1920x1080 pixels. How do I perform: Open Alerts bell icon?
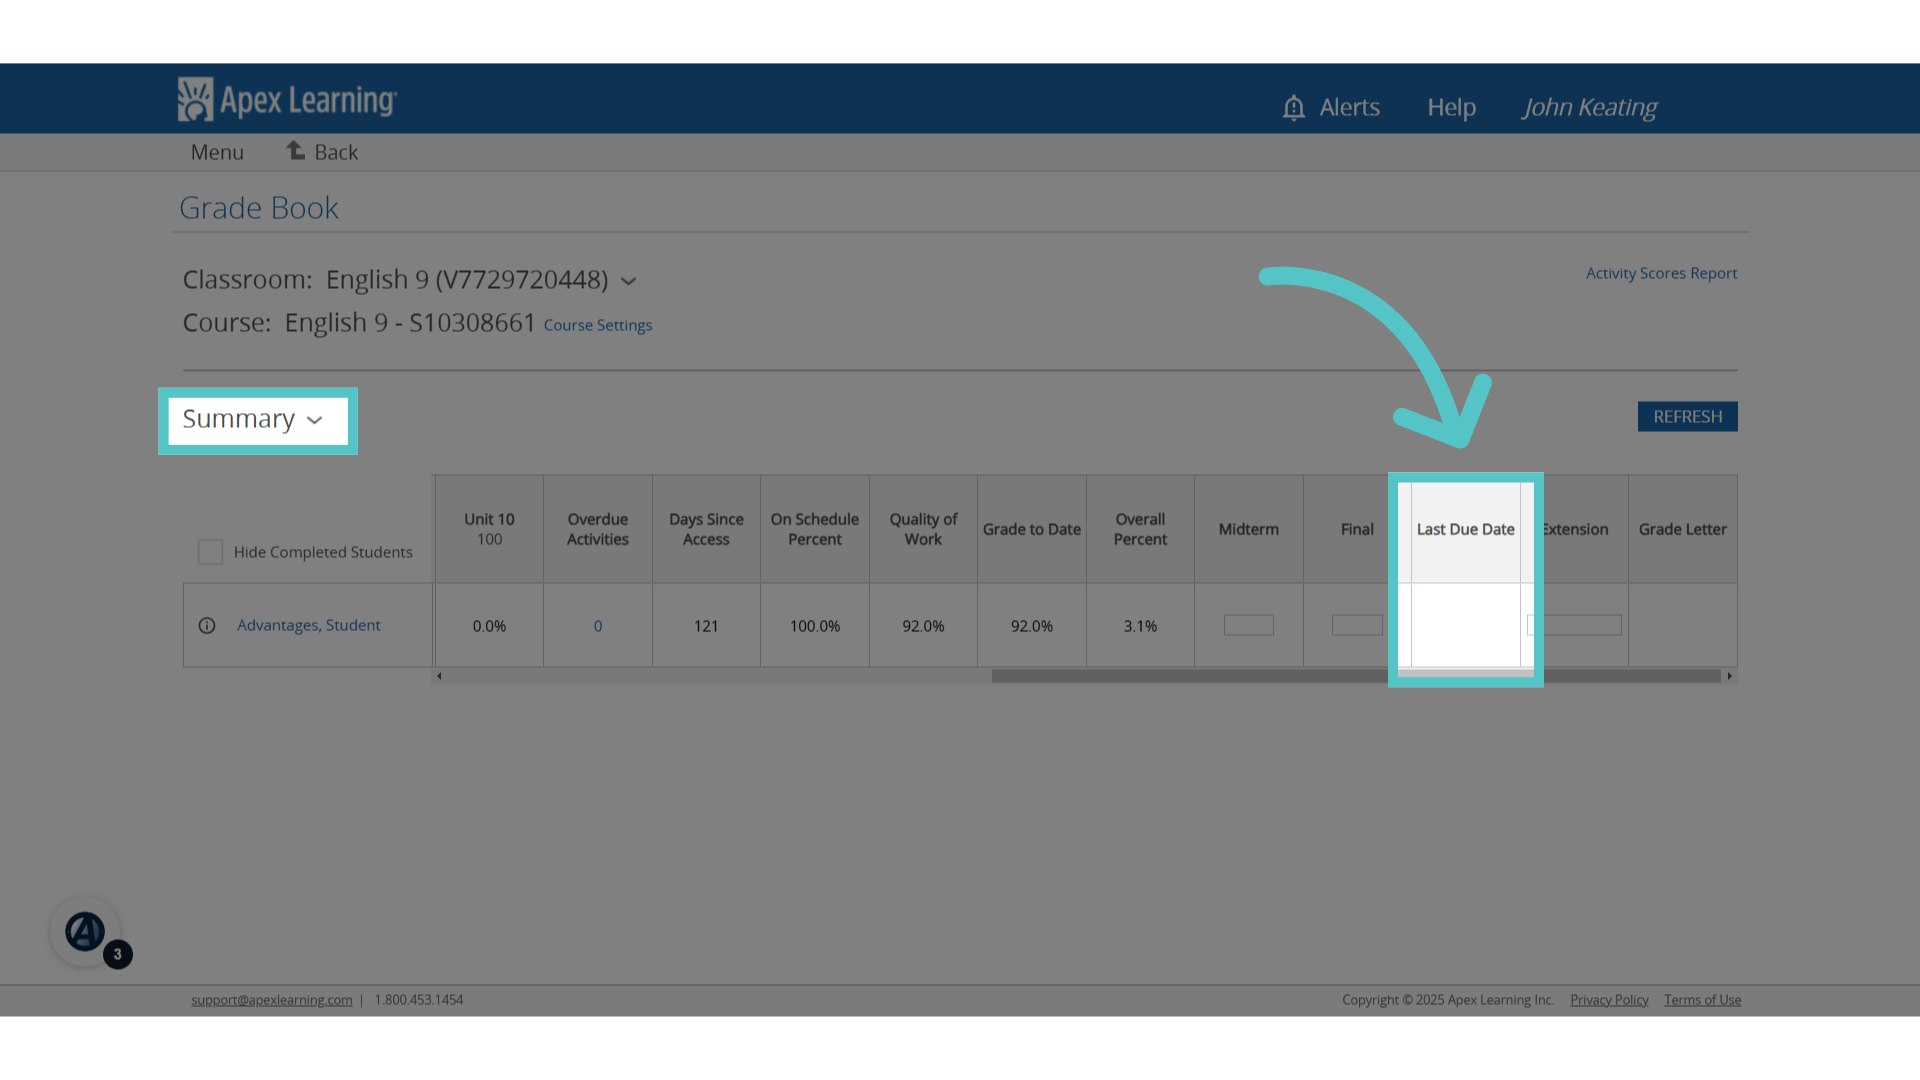point(1293,107)
